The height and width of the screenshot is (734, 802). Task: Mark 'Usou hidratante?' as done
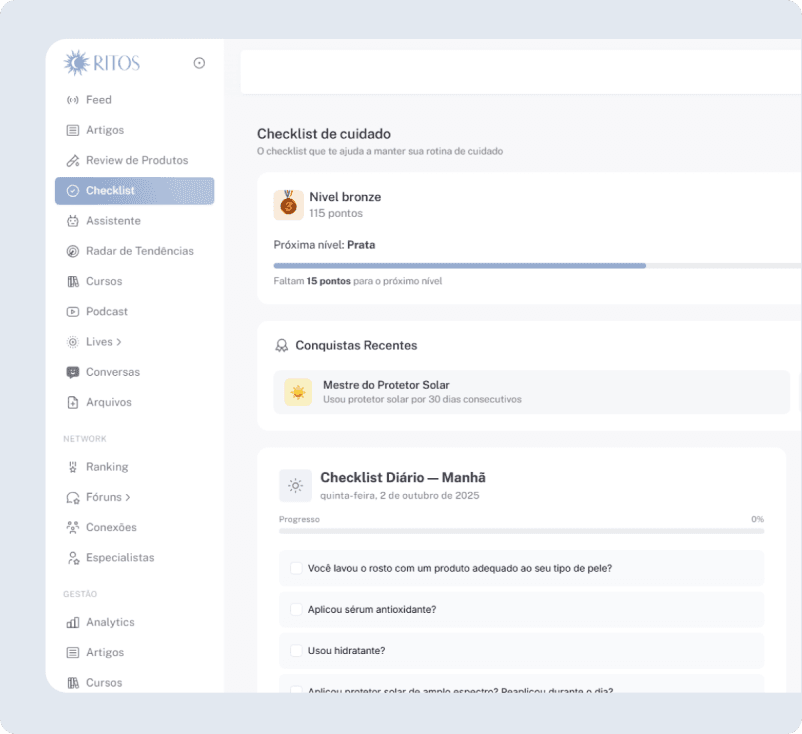point(296,651)
